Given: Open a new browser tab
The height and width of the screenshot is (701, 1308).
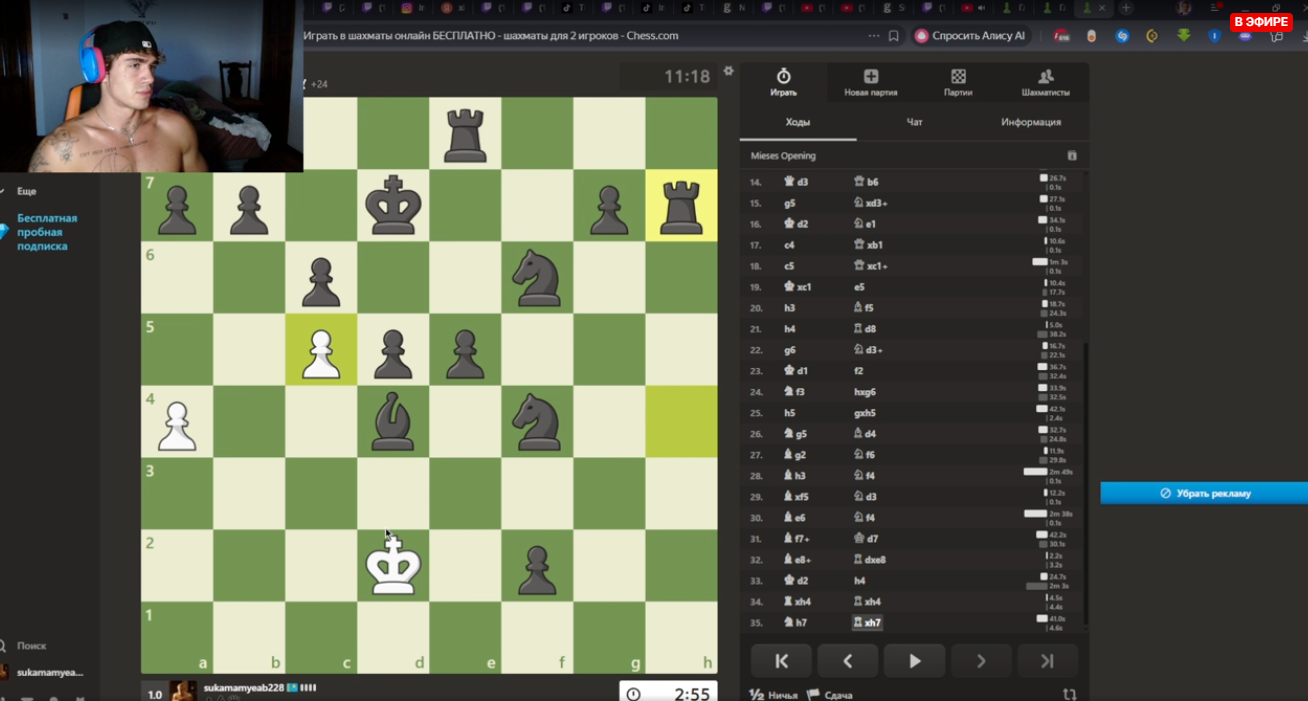Looking at the screenshot, I should [x=1126, y=8].
